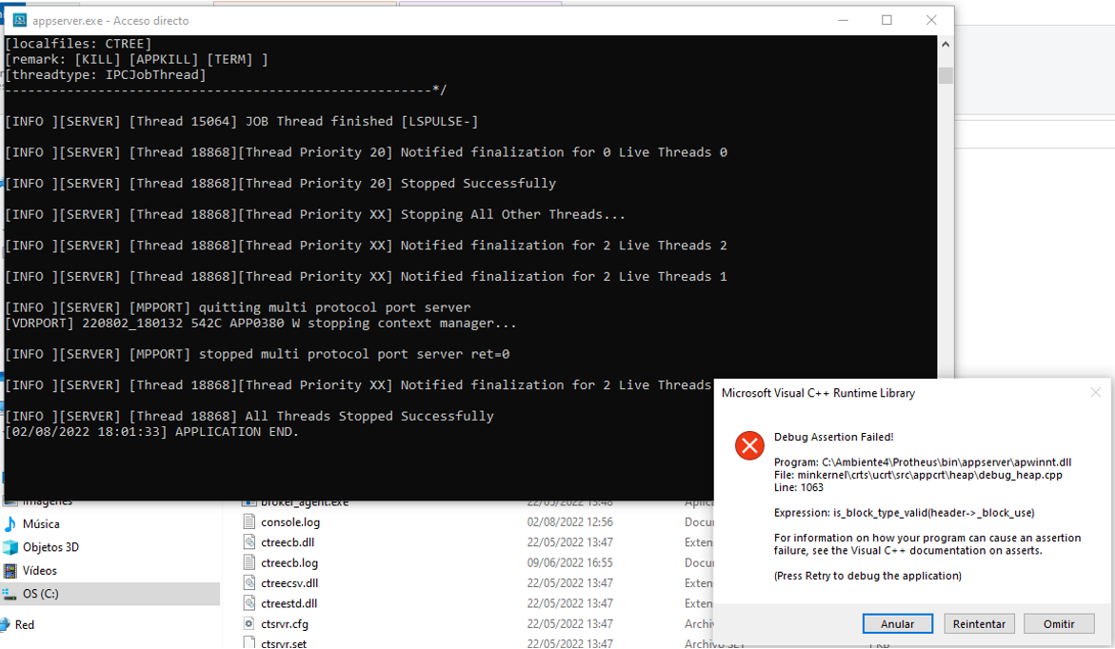
Task: Select ctreecsv.dll file in list
Action: point(289,584)
